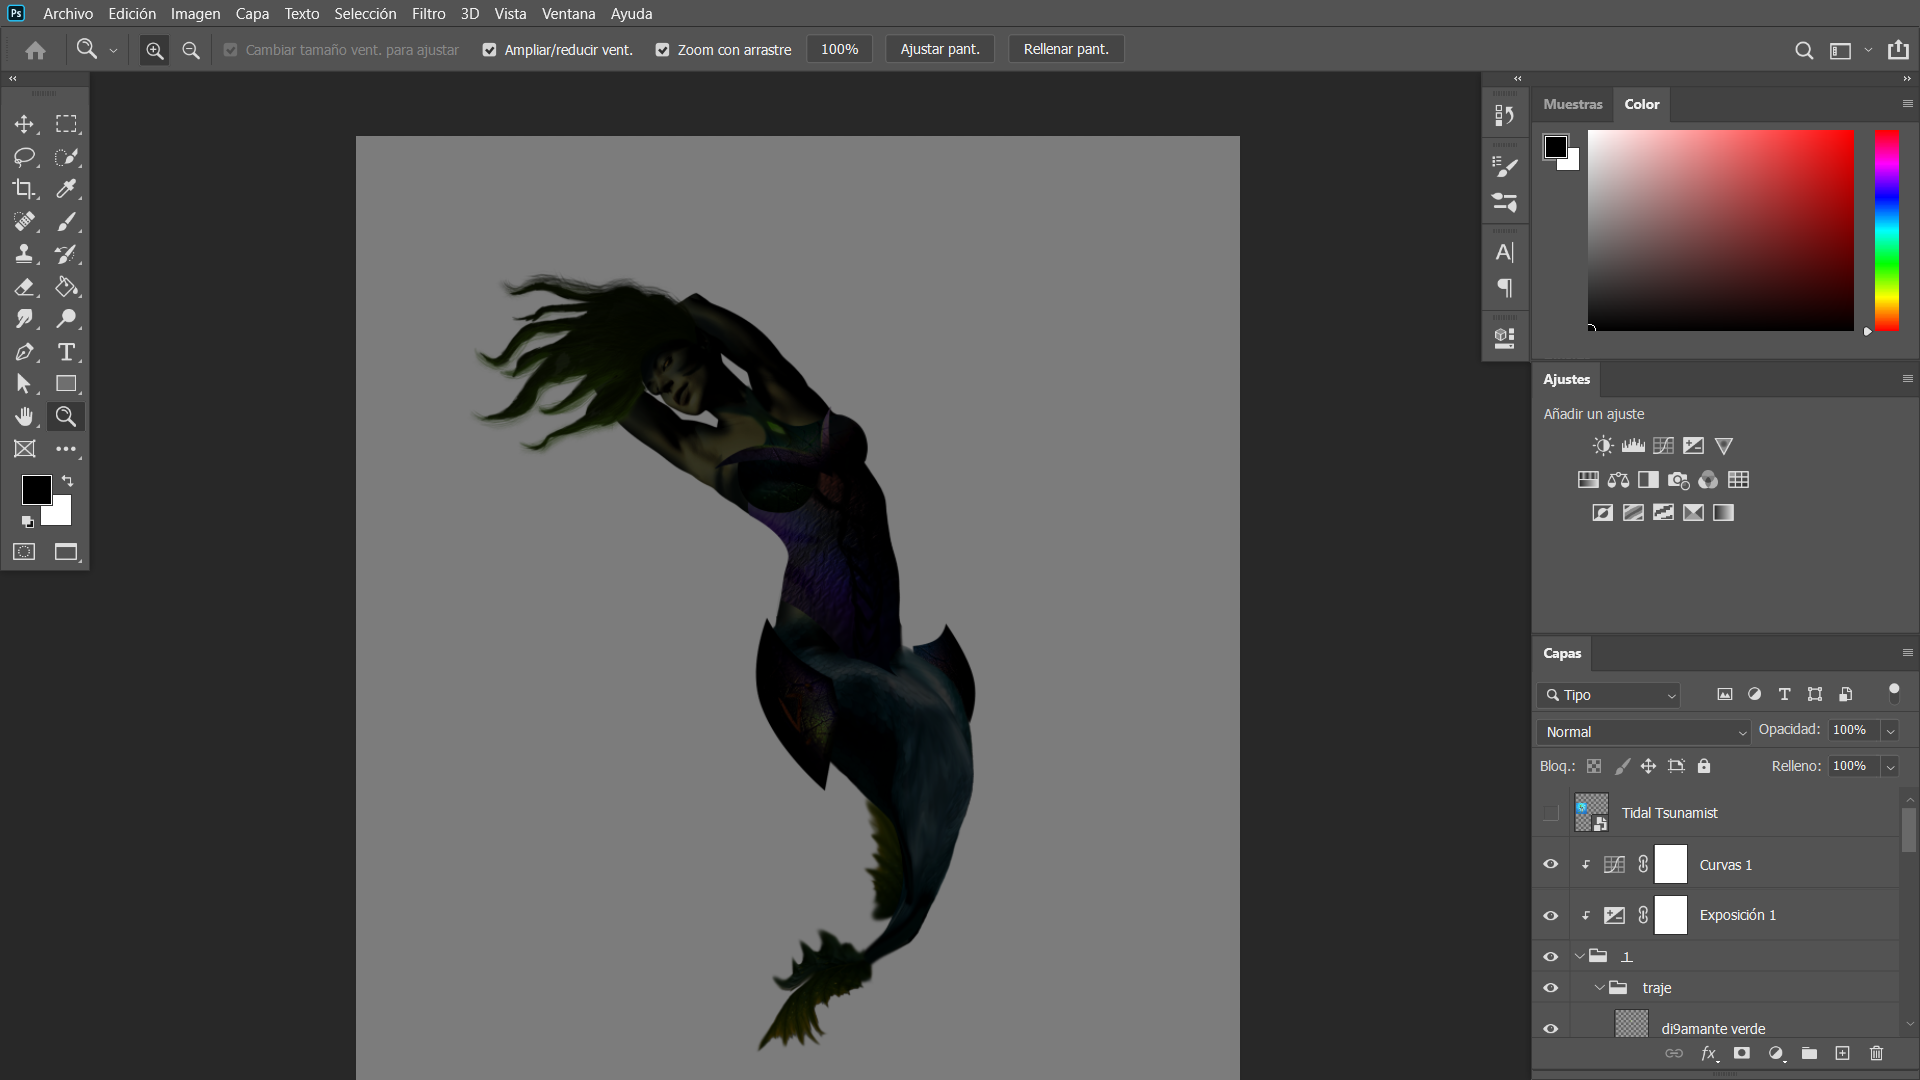Collapse the traje group
The image size is (1920, 1080).
tap(1599, 988)
